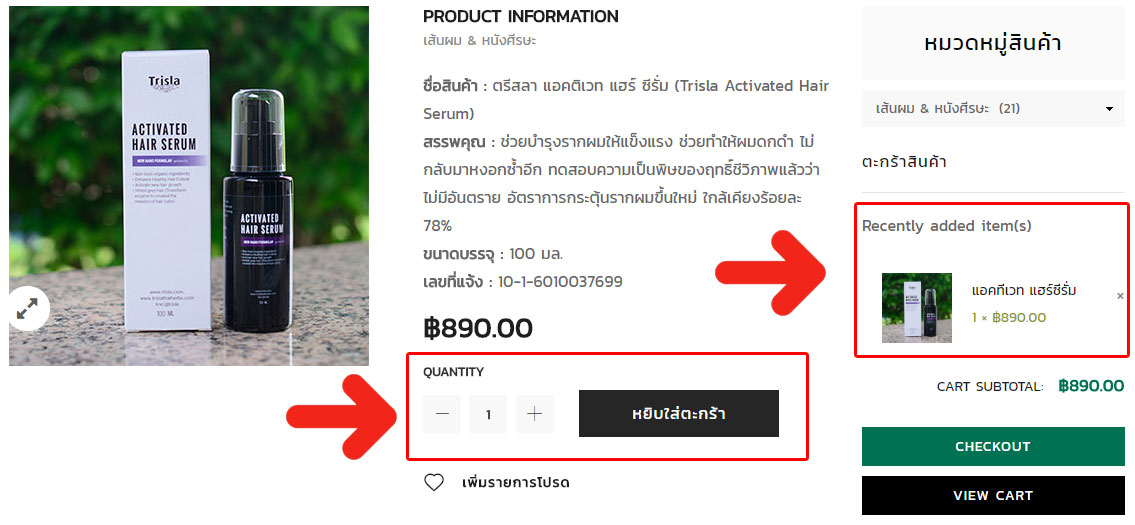Viewport: 1135px width, 525px height.
Task: Click the cart subtotal amount
Action: click(x=1091, y=386)
